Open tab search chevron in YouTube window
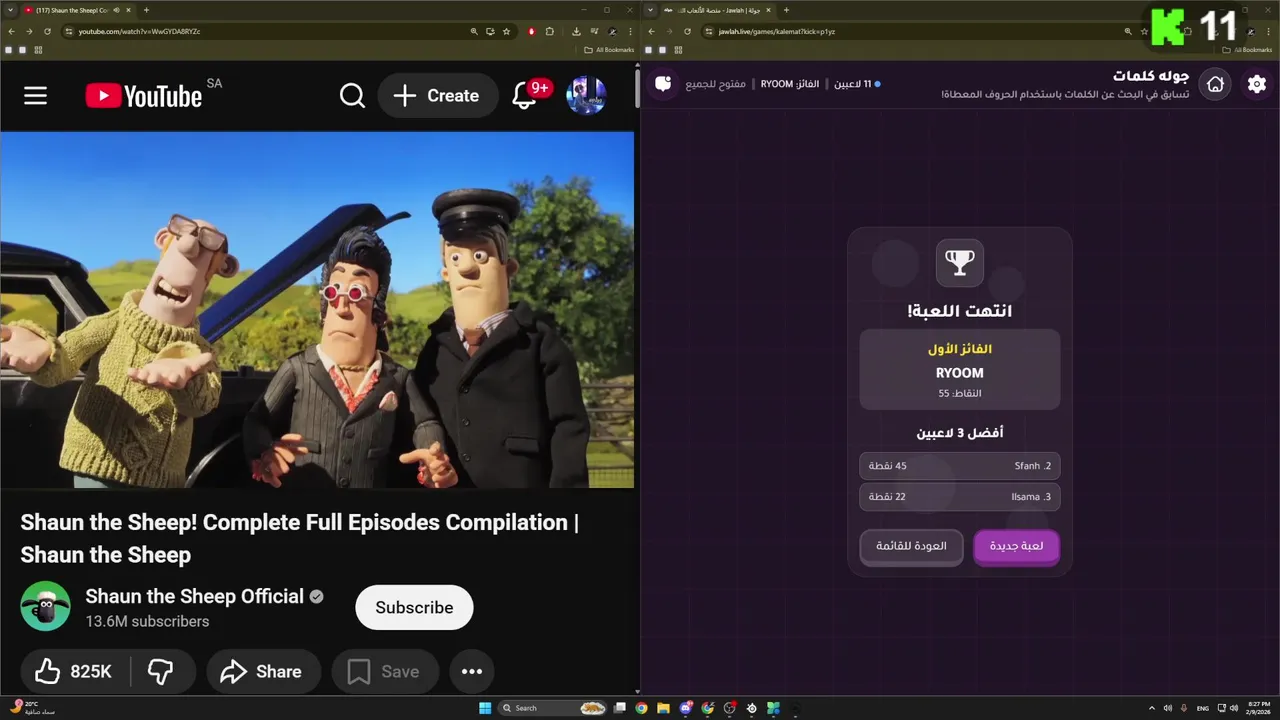 pyautogui.click(x=10, y=10)
